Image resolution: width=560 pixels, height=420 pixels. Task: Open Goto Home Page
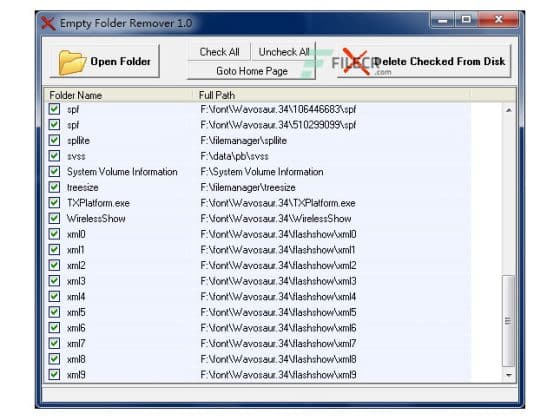click(x=252, y=71)
